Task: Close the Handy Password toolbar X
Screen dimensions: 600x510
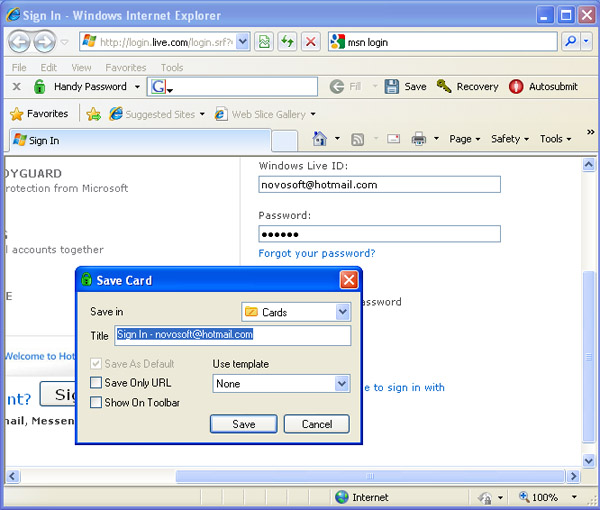Action: 16,86
